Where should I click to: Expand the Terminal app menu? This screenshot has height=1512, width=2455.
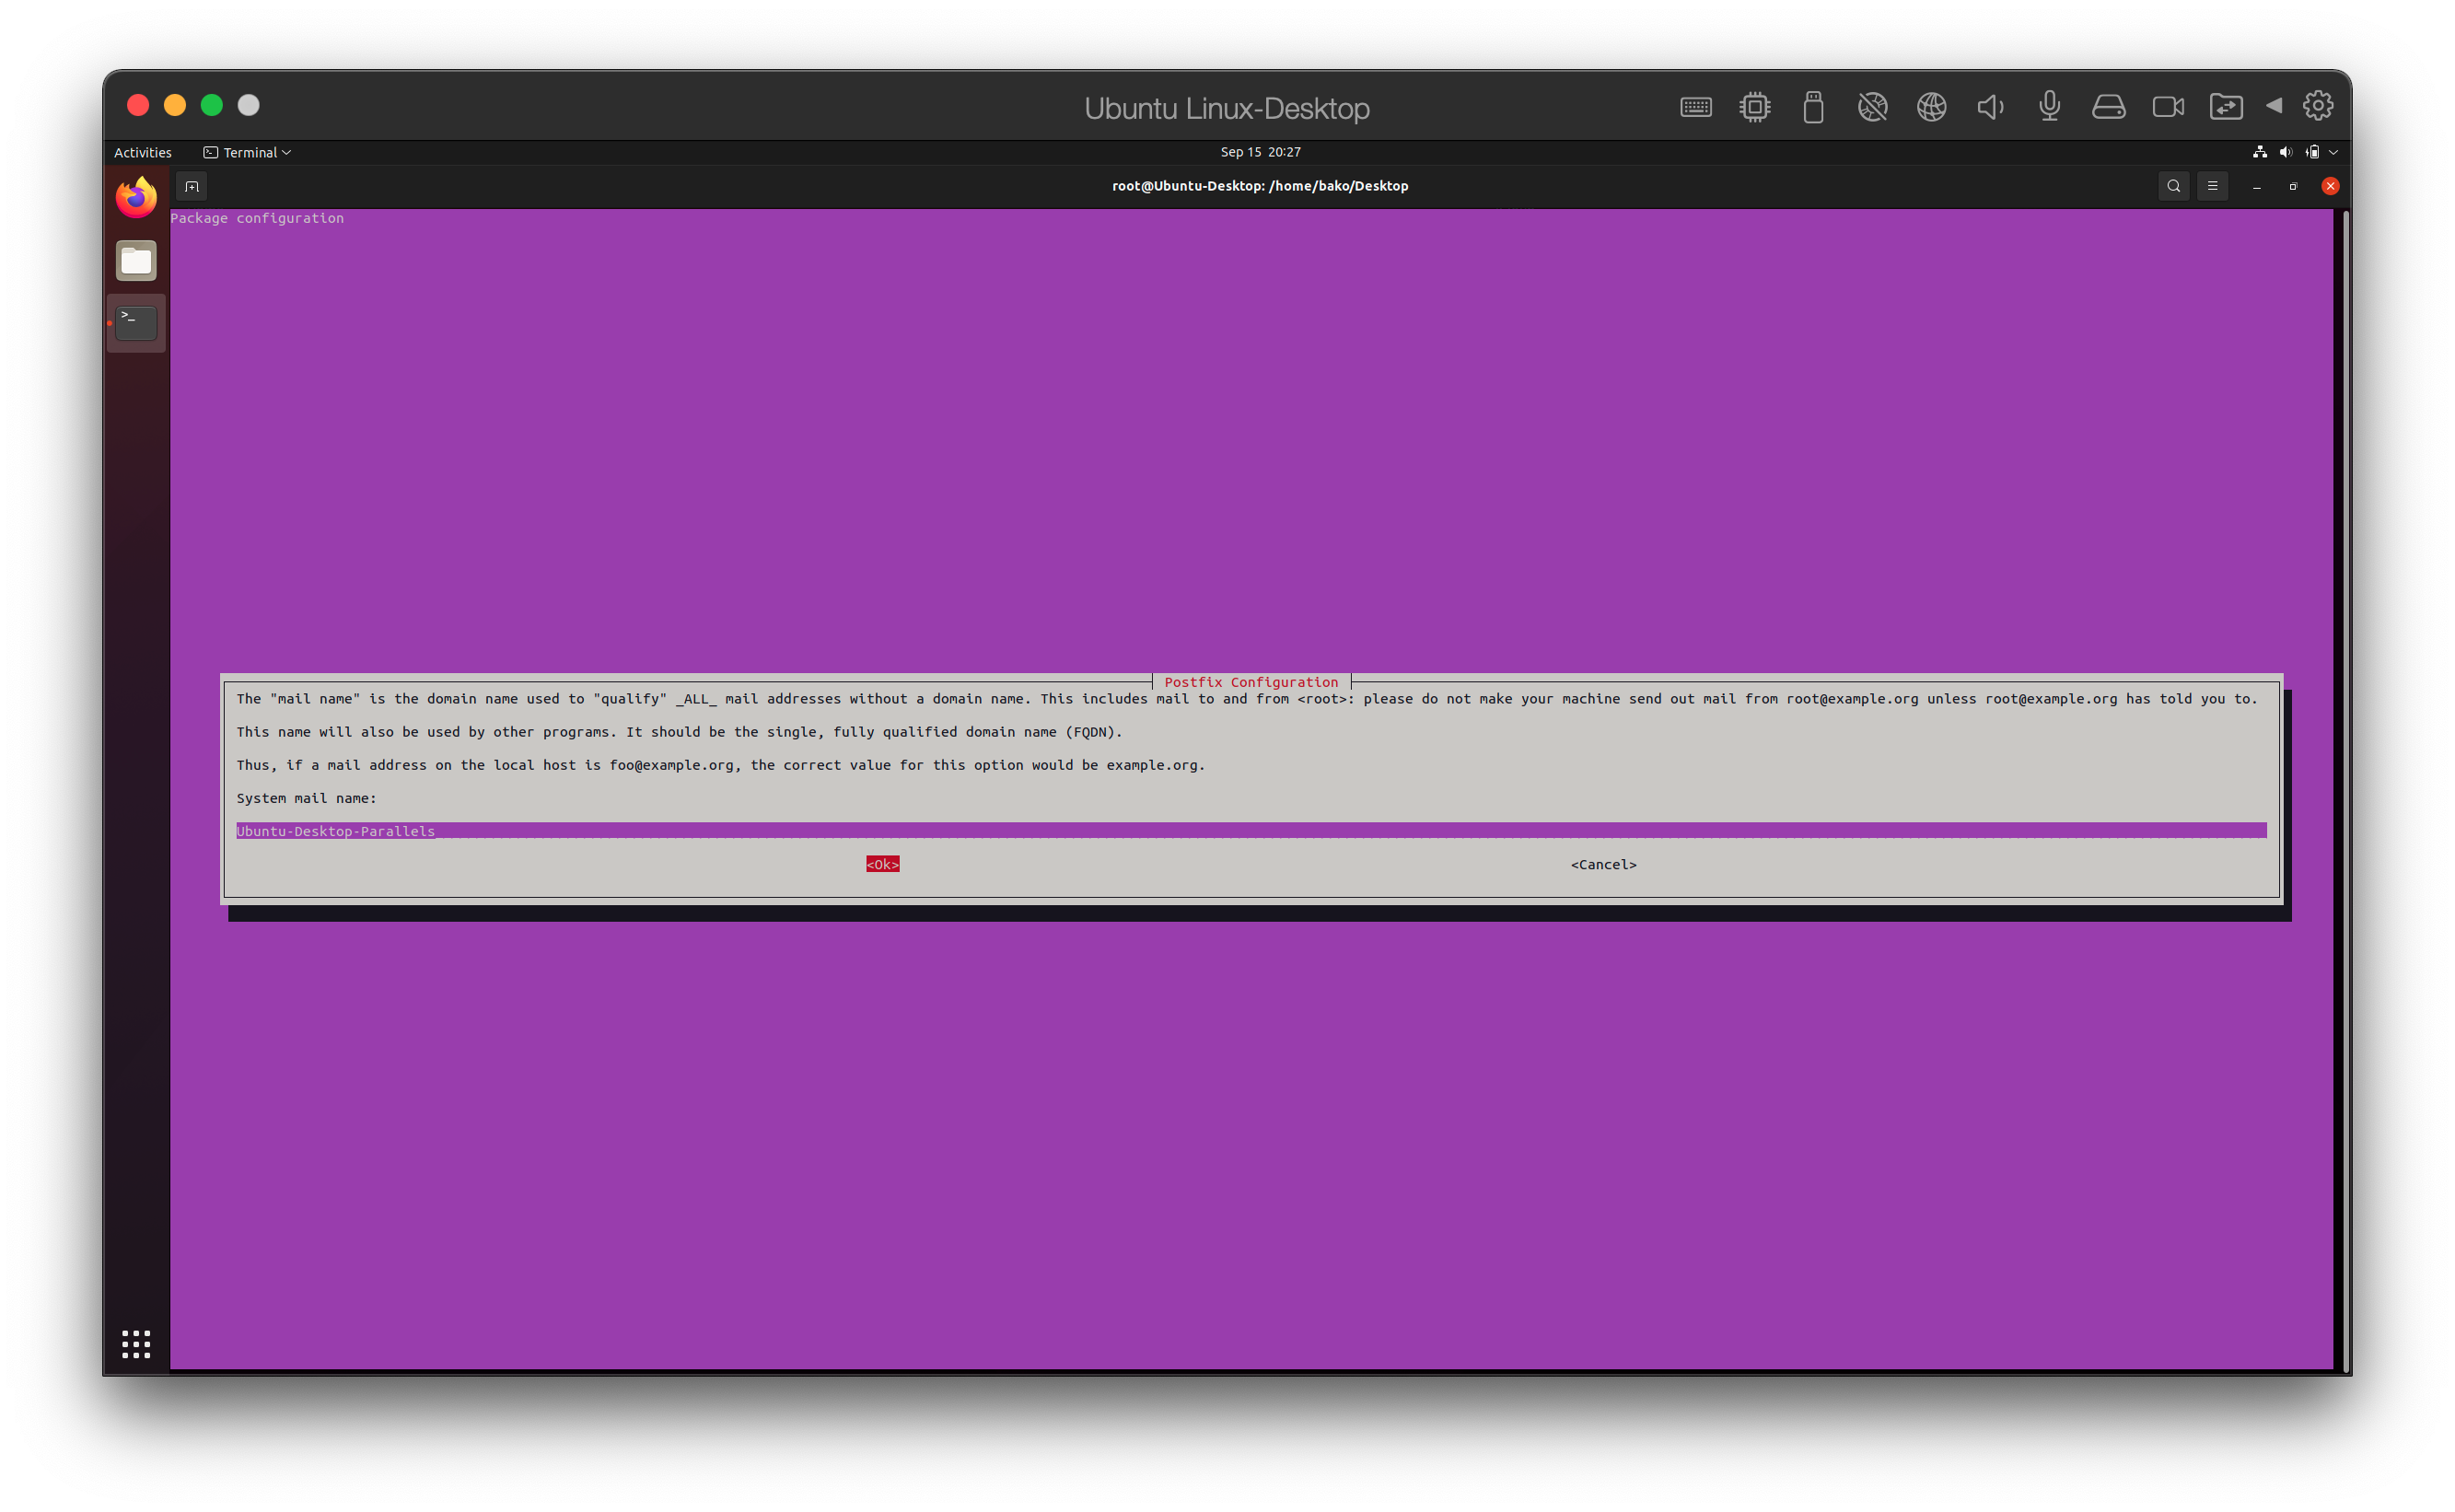pyautogui.click(x=247, y=152)
